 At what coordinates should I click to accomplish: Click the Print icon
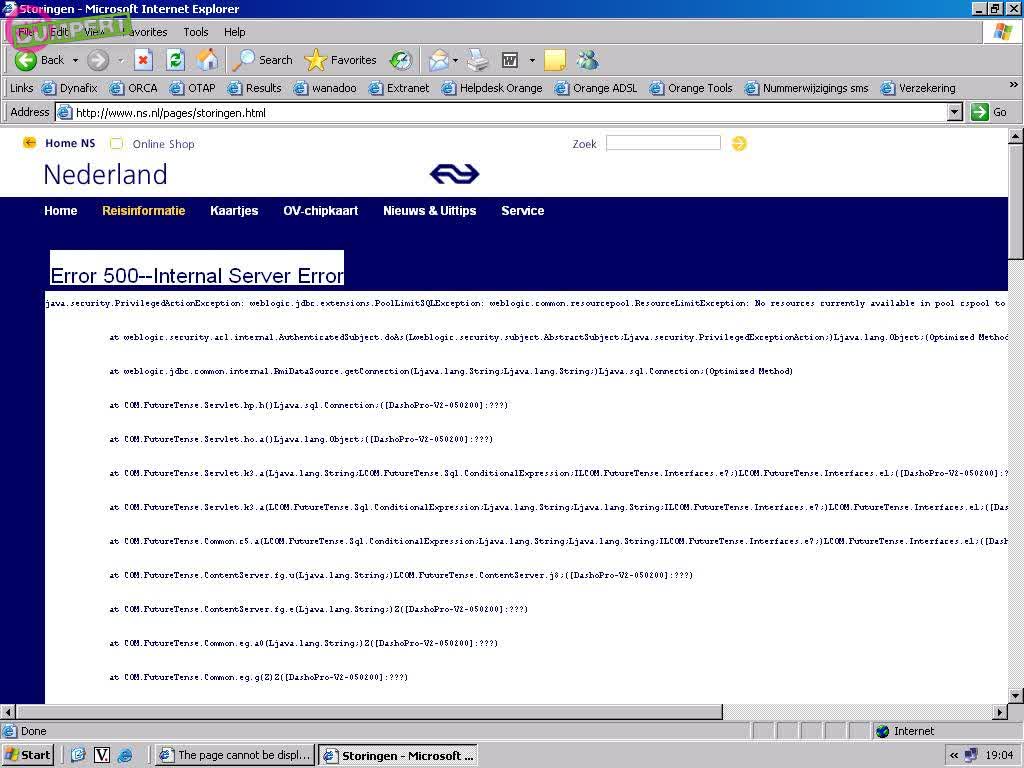477,60
